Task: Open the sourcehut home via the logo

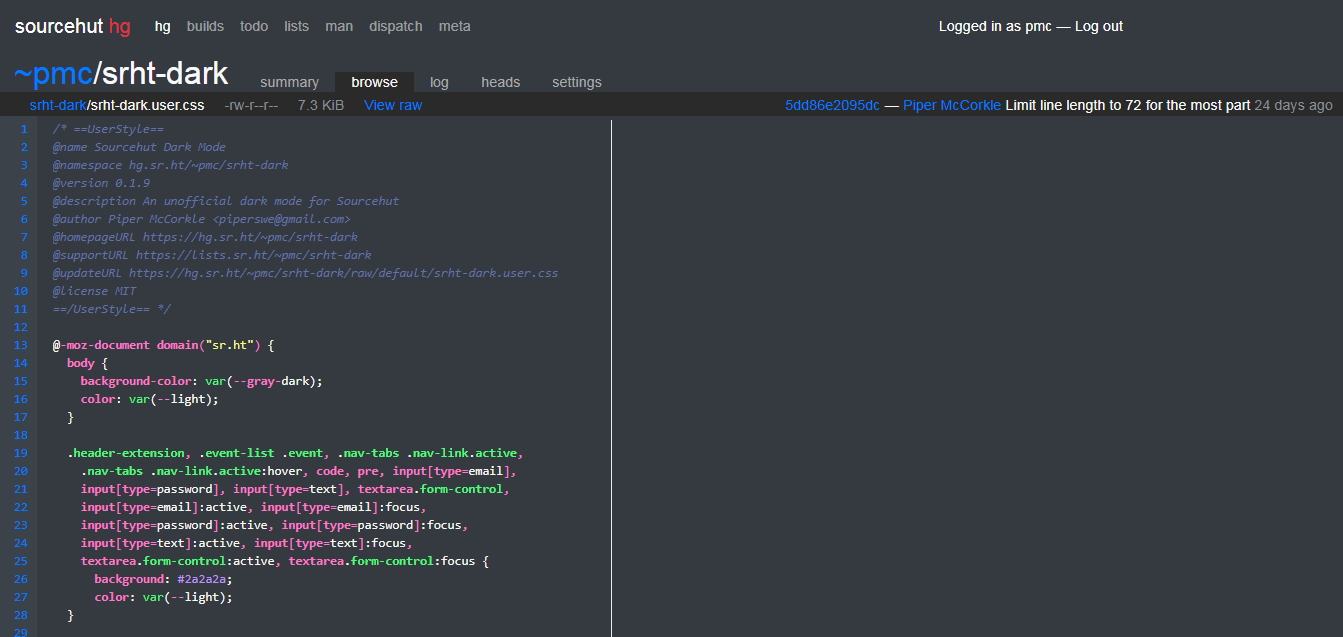Action: point(59,25)
